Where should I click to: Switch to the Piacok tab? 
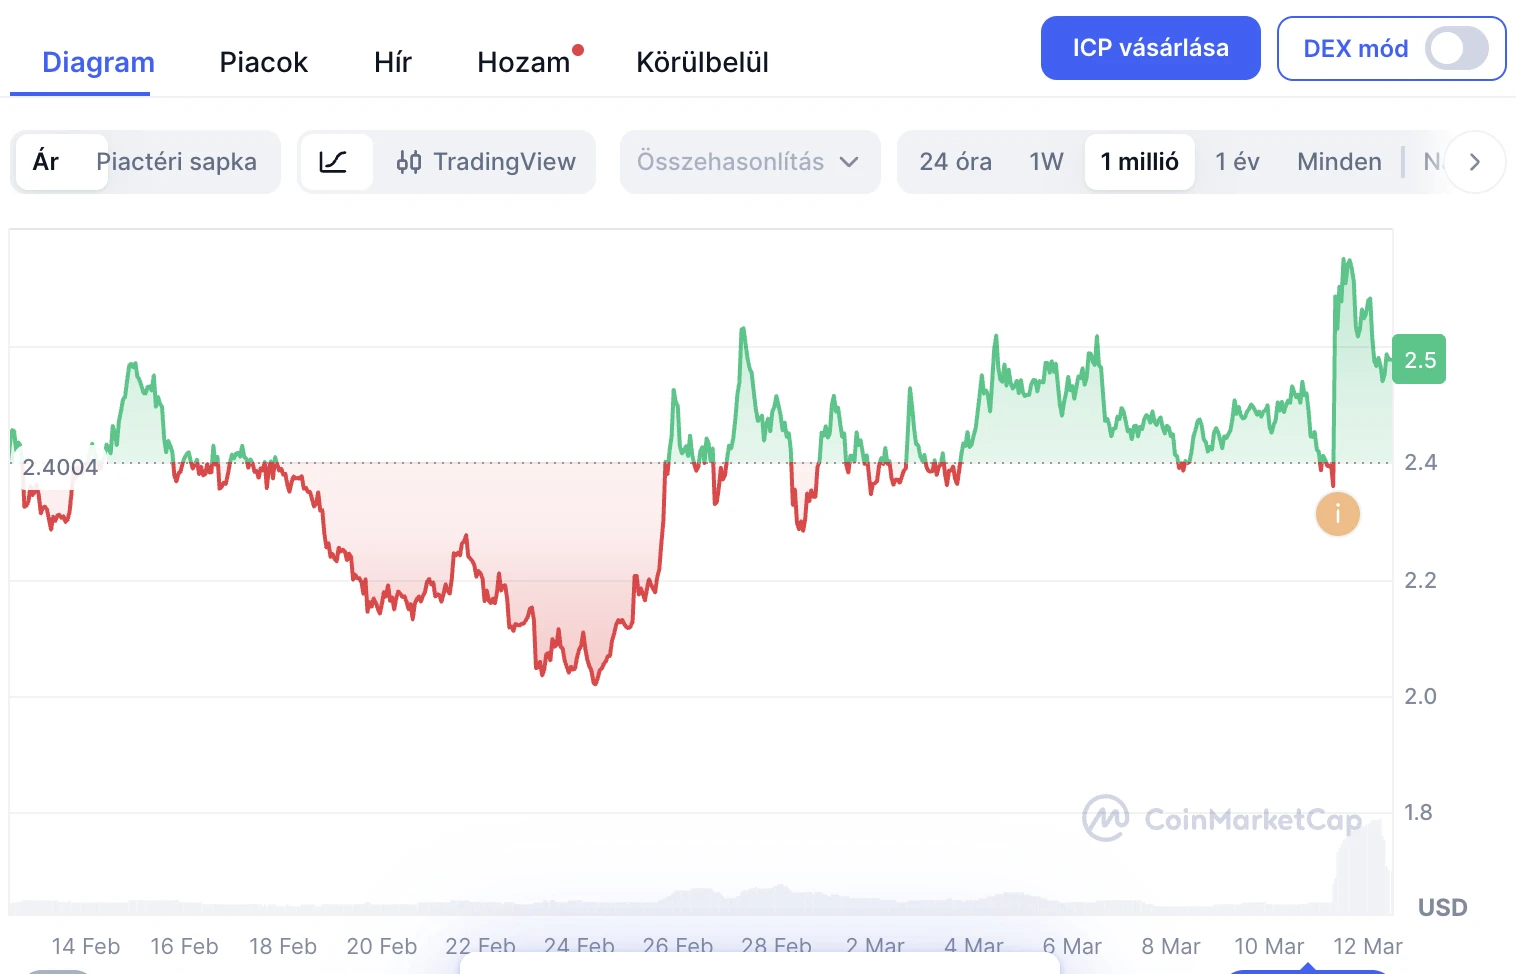coord(263,62)
